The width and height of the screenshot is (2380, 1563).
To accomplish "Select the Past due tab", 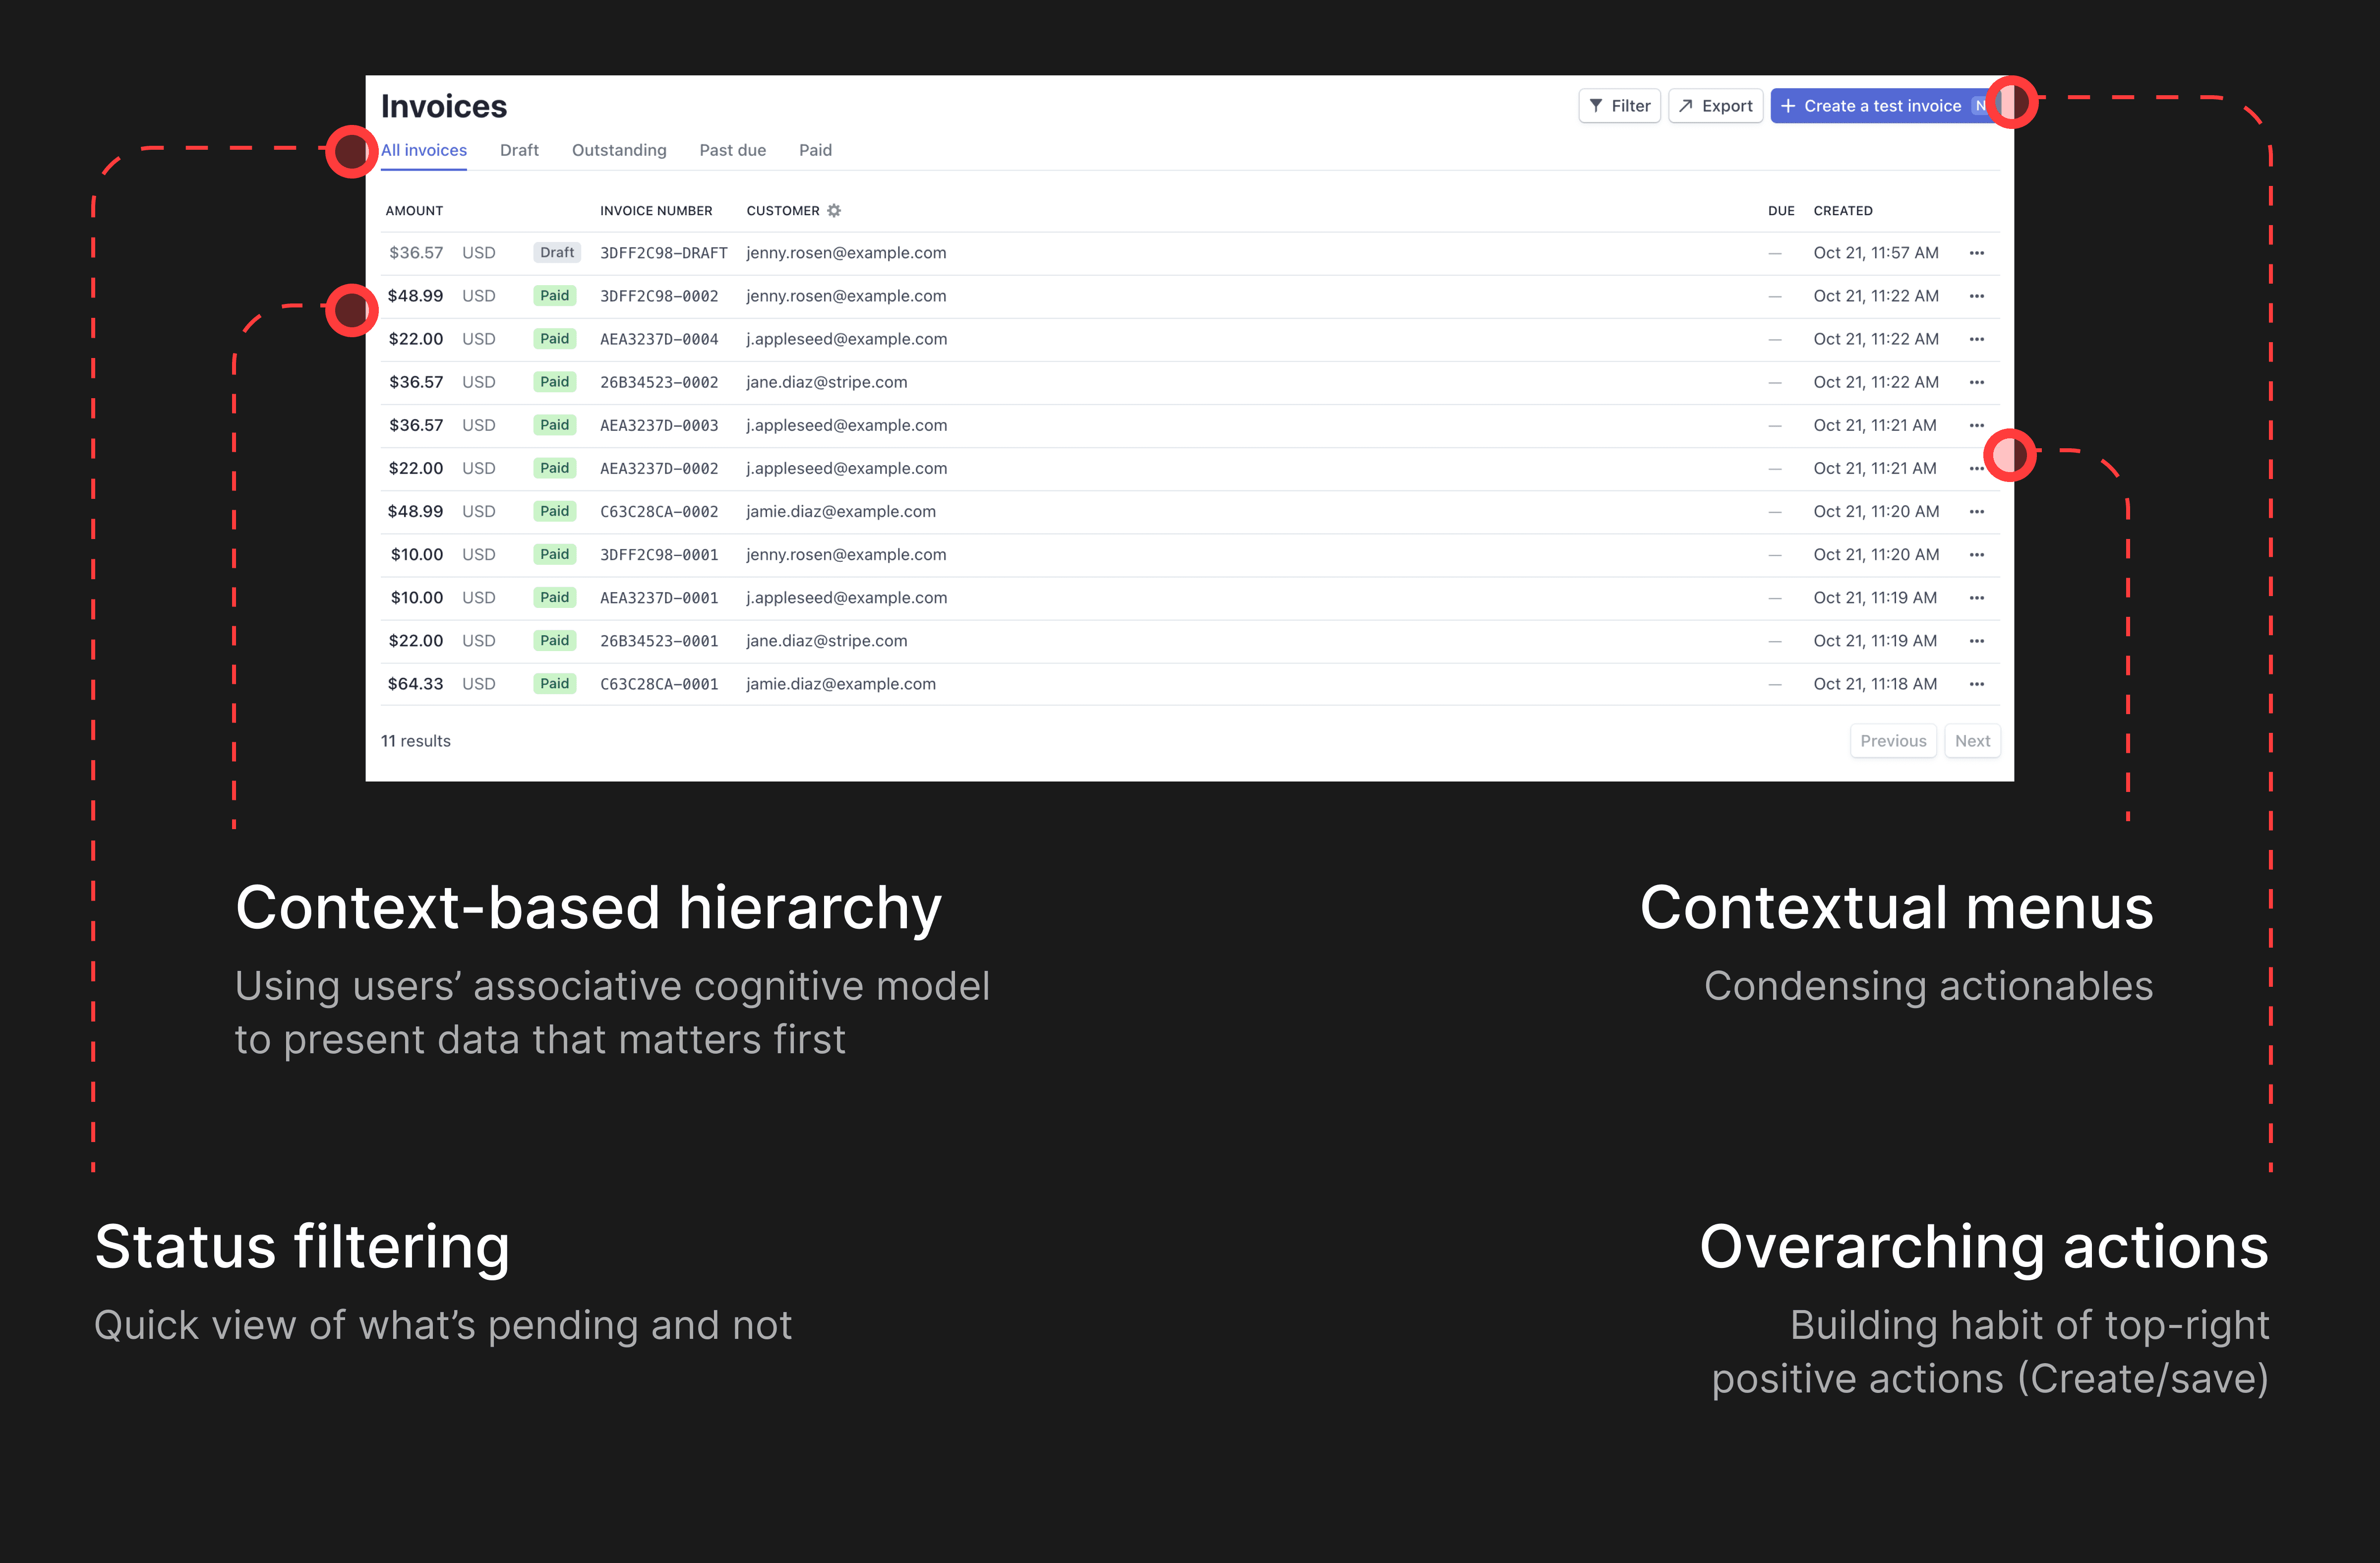I will (732, 150).
